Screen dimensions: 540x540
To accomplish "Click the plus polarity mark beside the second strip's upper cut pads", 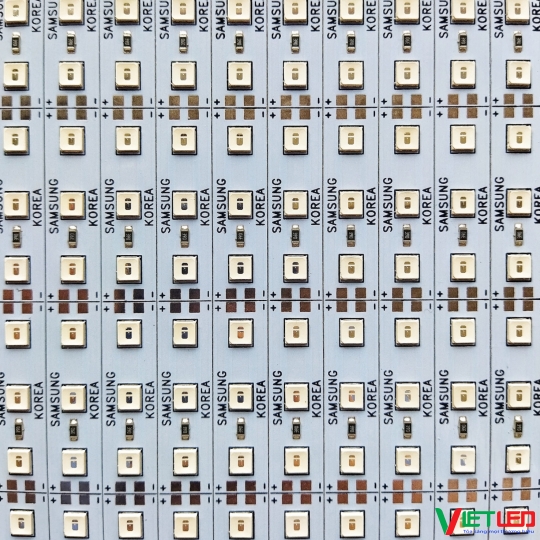I will (x=49, y=102).
